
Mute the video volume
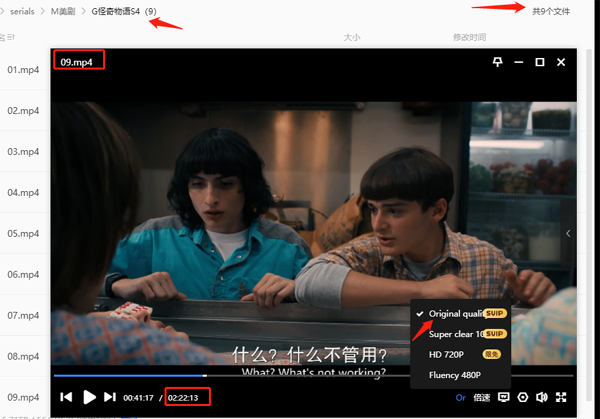[542, 397]
